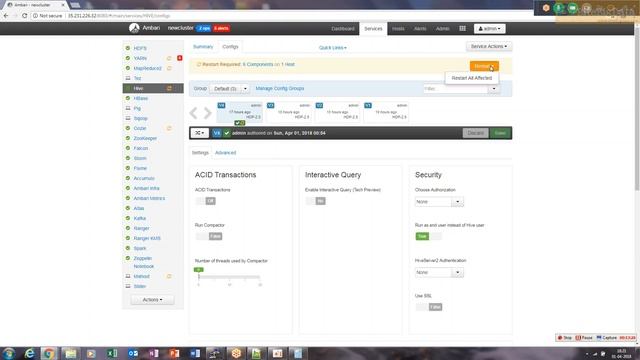Open the compare versions shuffle dropdown
The image size is (640, 360).
[200, 133]
